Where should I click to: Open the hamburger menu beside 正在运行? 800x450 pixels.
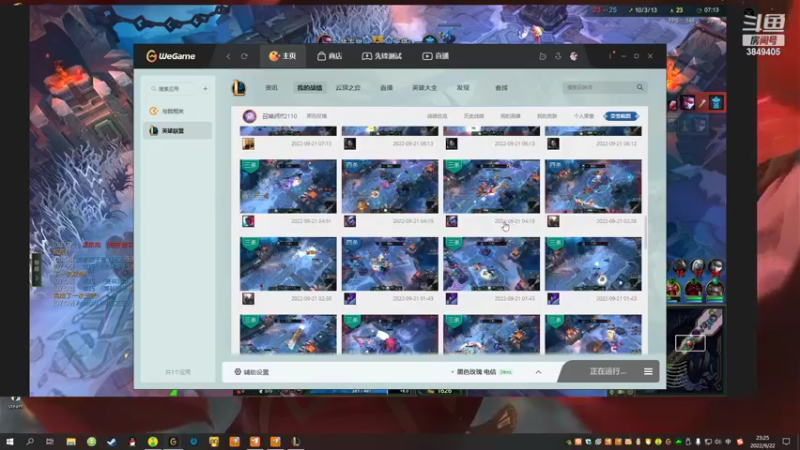648,371
